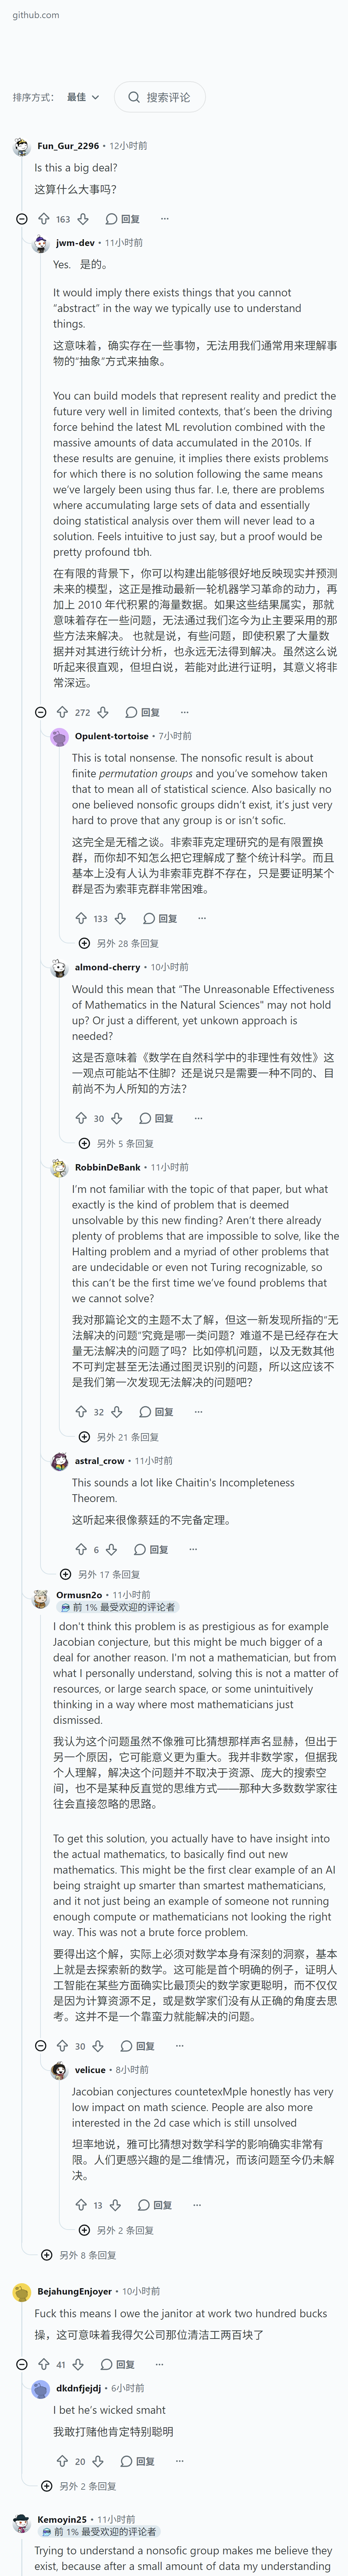Image resolution: width=348 pixels, height=2576 pixels.
Task: Expand 另外 21 条回复 under RobbinDeBank
Action: (x=120, y=1437)
